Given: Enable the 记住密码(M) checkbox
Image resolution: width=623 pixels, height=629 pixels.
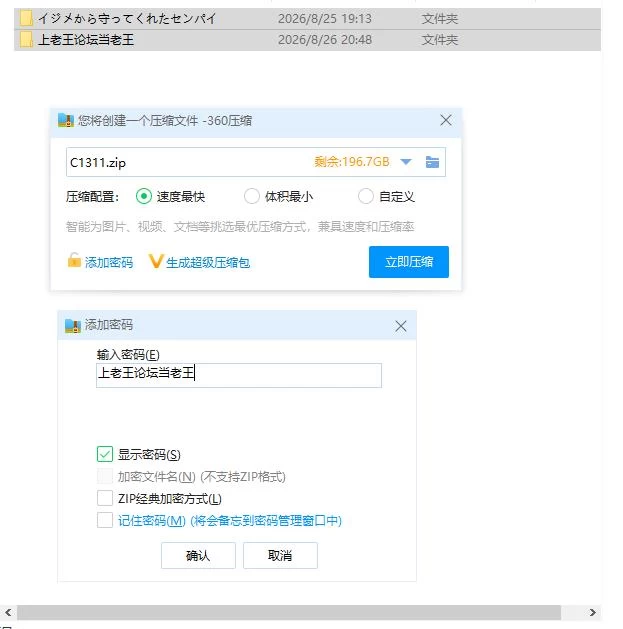Looking at the screenshot, I should tap(105, 520).
